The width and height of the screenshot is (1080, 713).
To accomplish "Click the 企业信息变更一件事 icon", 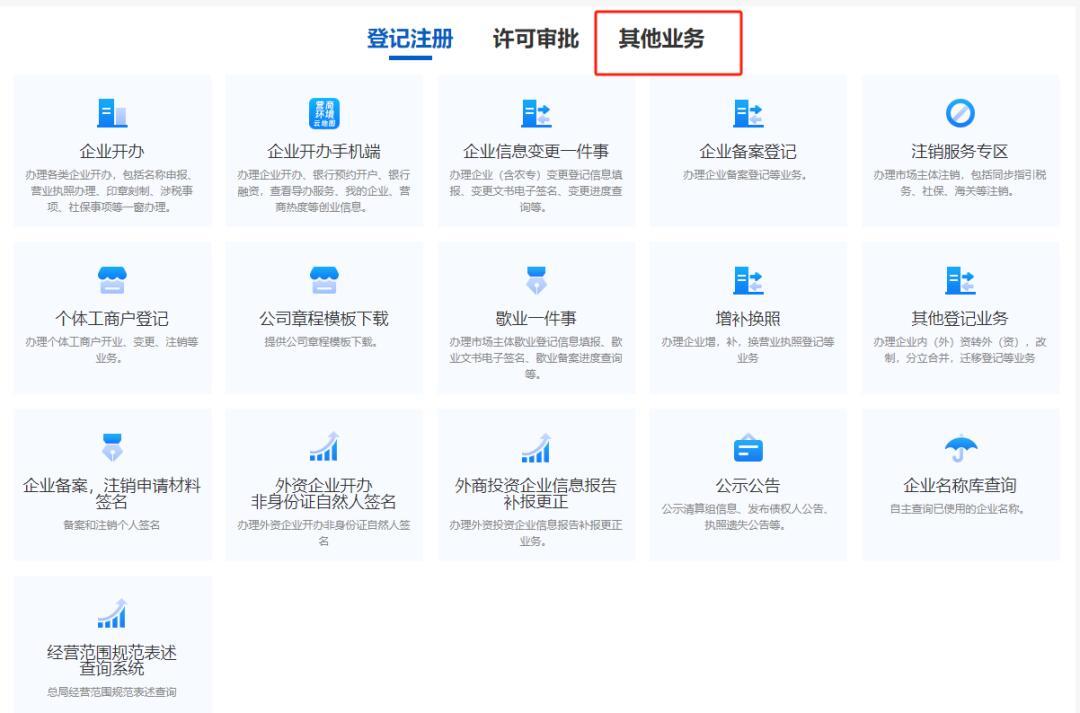I will click(537, 113).
